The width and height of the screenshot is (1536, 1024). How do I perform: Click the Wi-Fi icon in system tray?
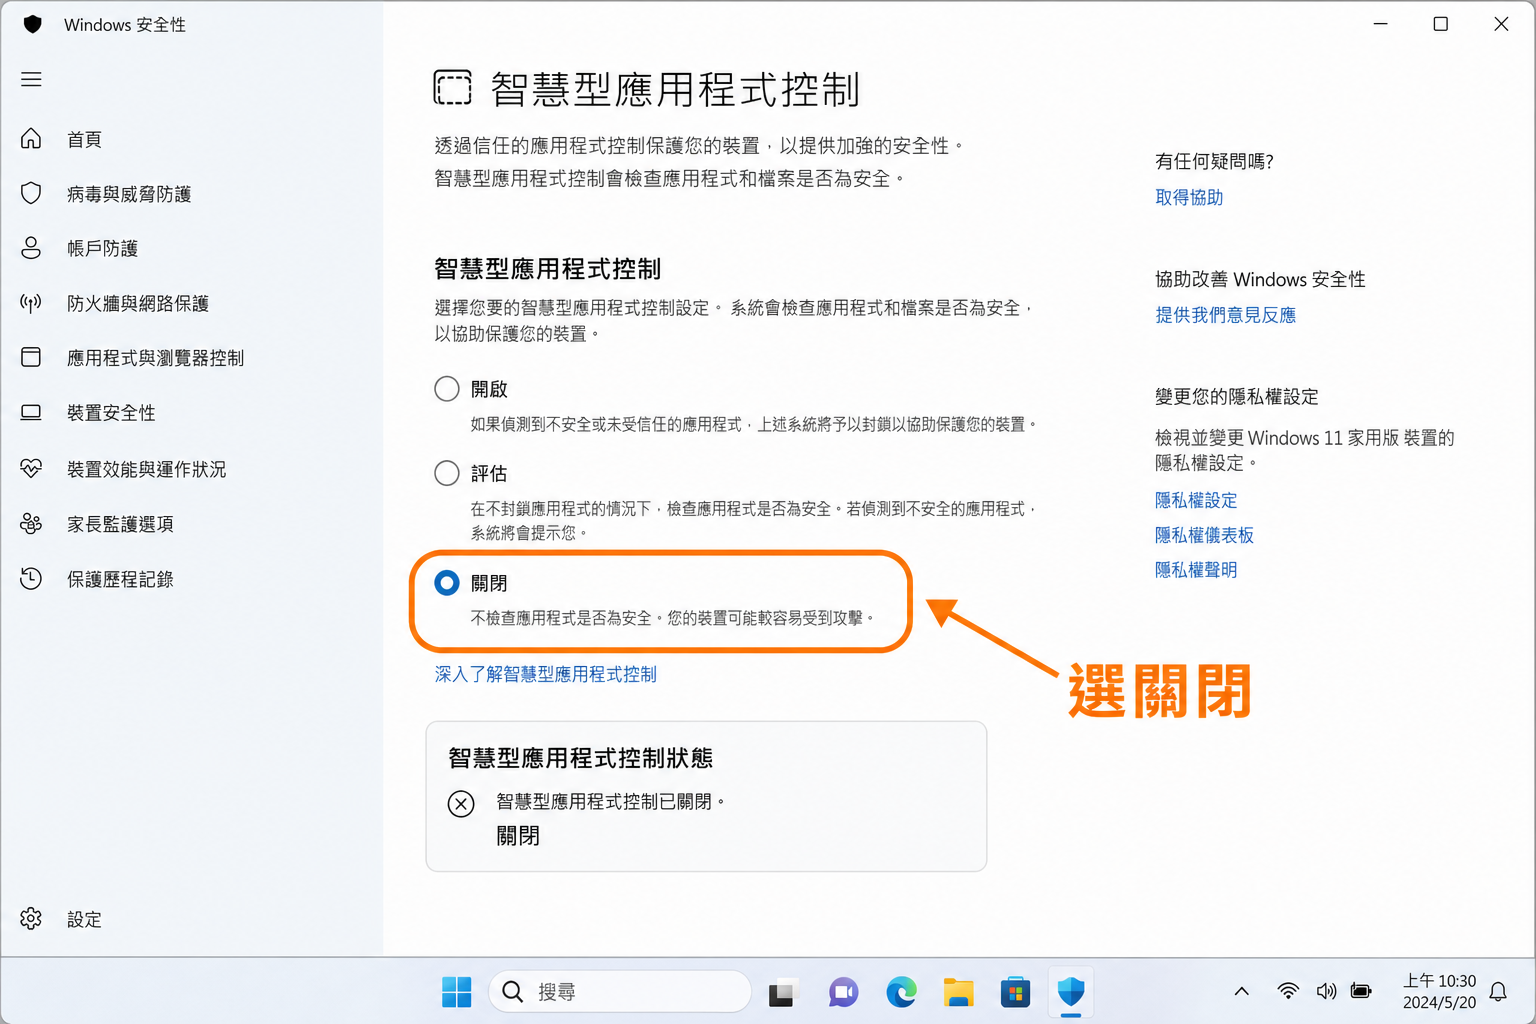pyautogui.click(x=1288, y=991)
